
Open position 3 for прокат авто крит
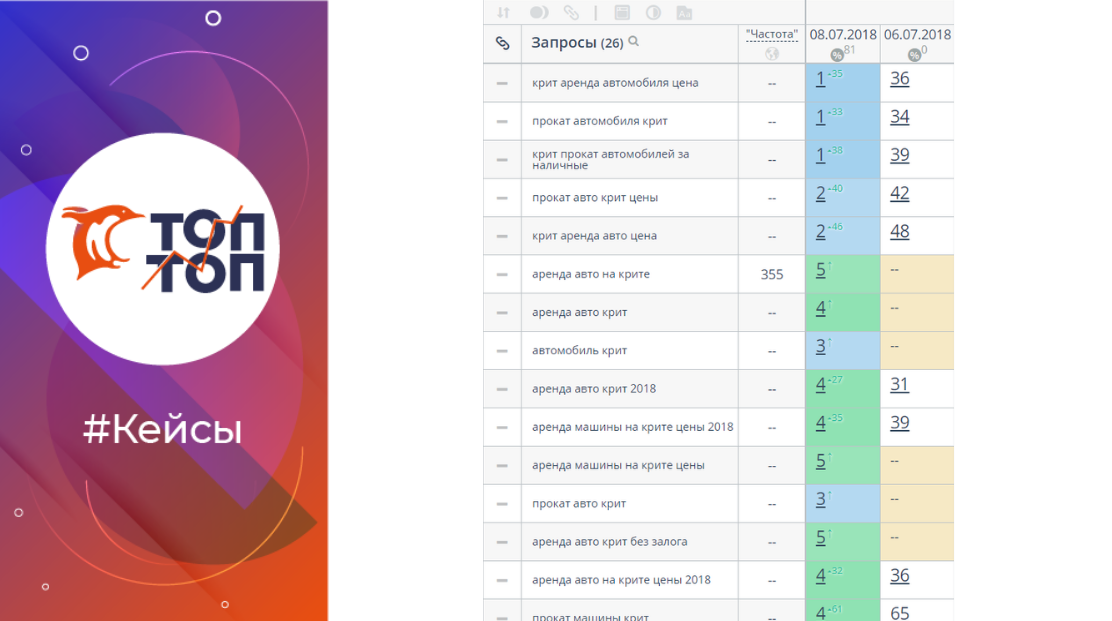coord(821,500)
